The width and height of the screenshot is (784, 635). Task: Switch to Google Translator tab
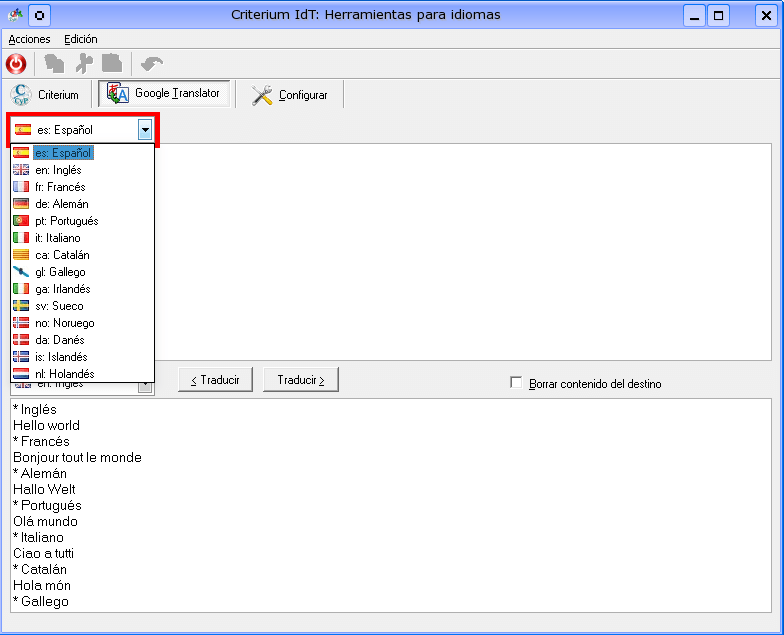click(x=164, y=94)
